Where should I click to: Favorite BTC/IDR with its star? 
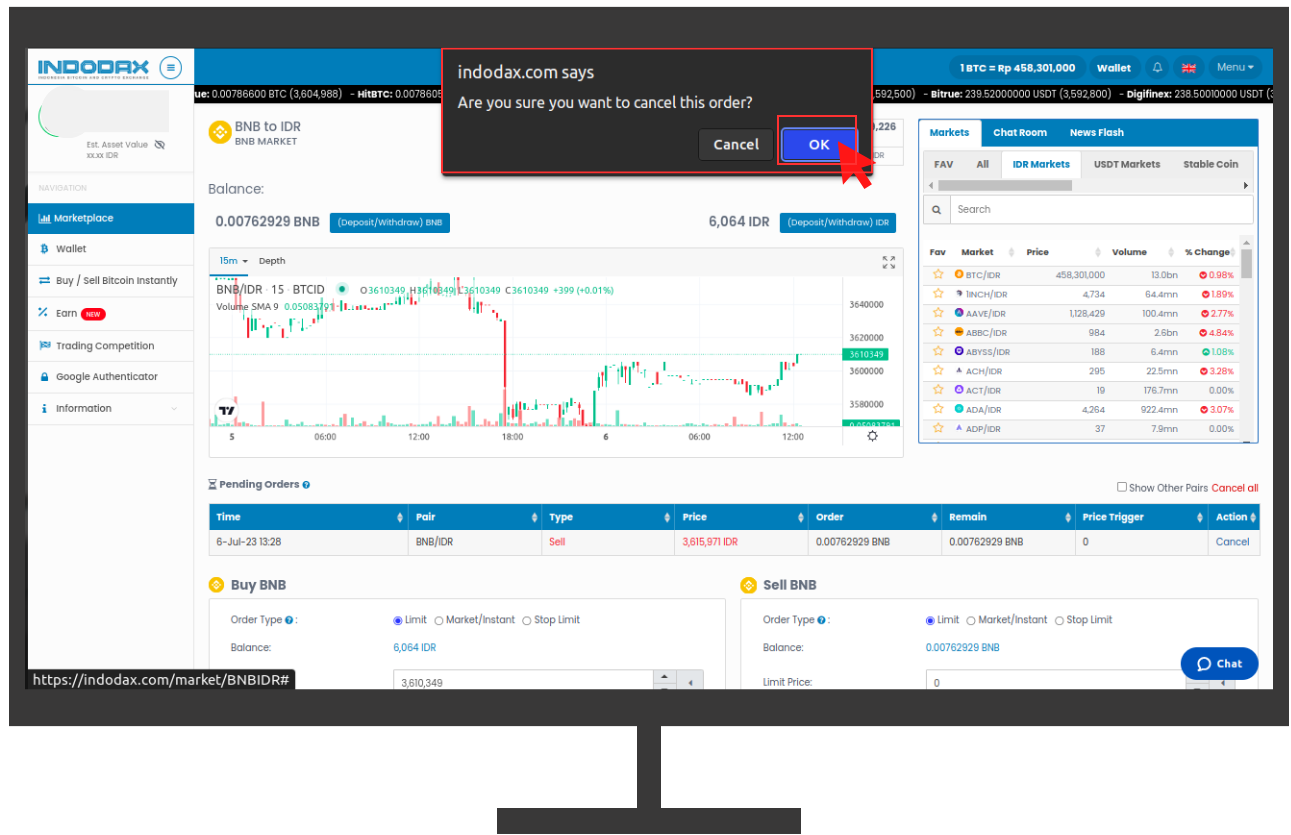coord(938,274)
